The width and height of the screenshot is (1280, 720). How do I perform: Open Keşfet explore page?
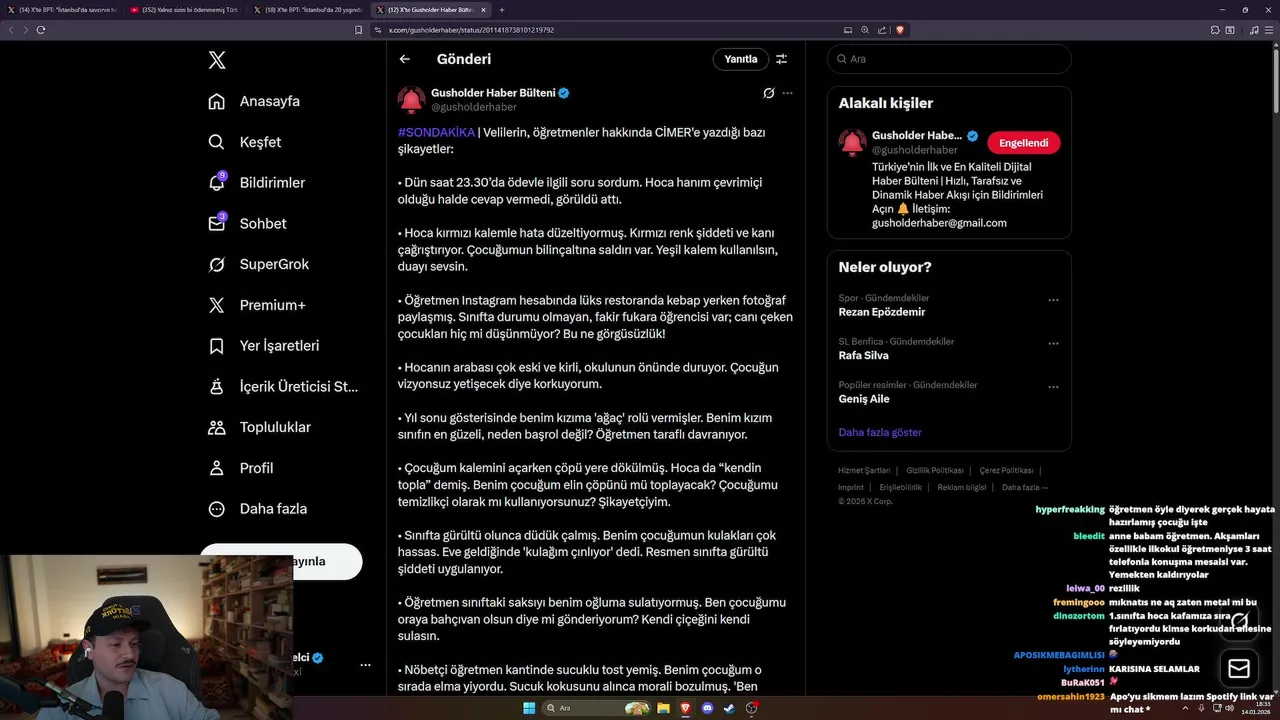point(244,142)
